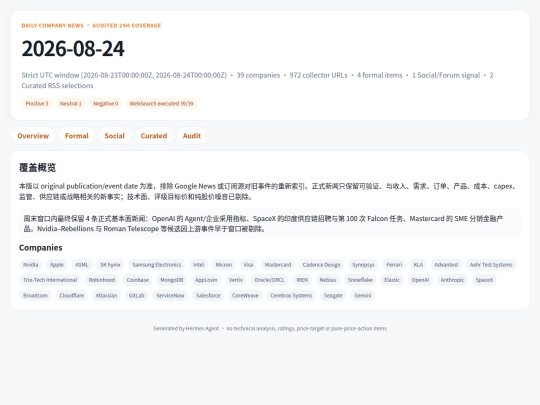
Task: Click the Cadence Design chip
Action: (321, 265)
